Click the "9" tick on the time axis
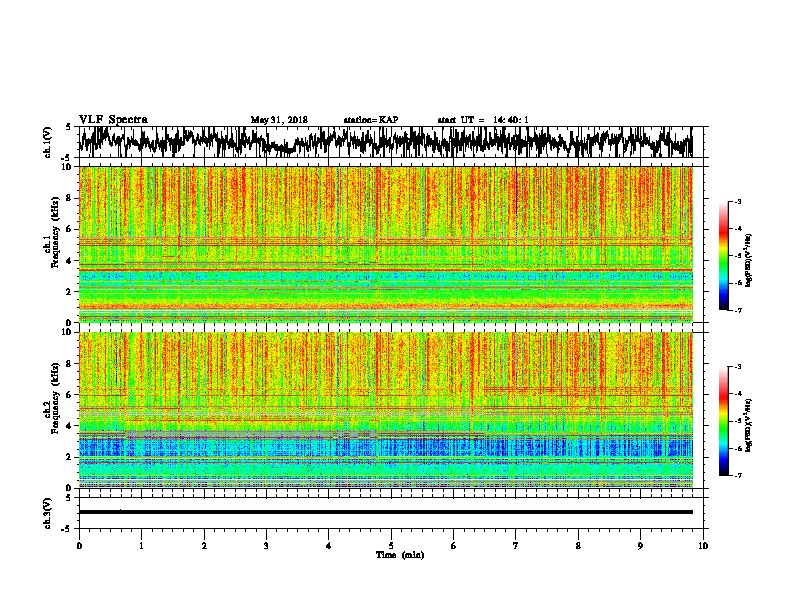The height and width of the screenshot is (612, 792). 640,546
